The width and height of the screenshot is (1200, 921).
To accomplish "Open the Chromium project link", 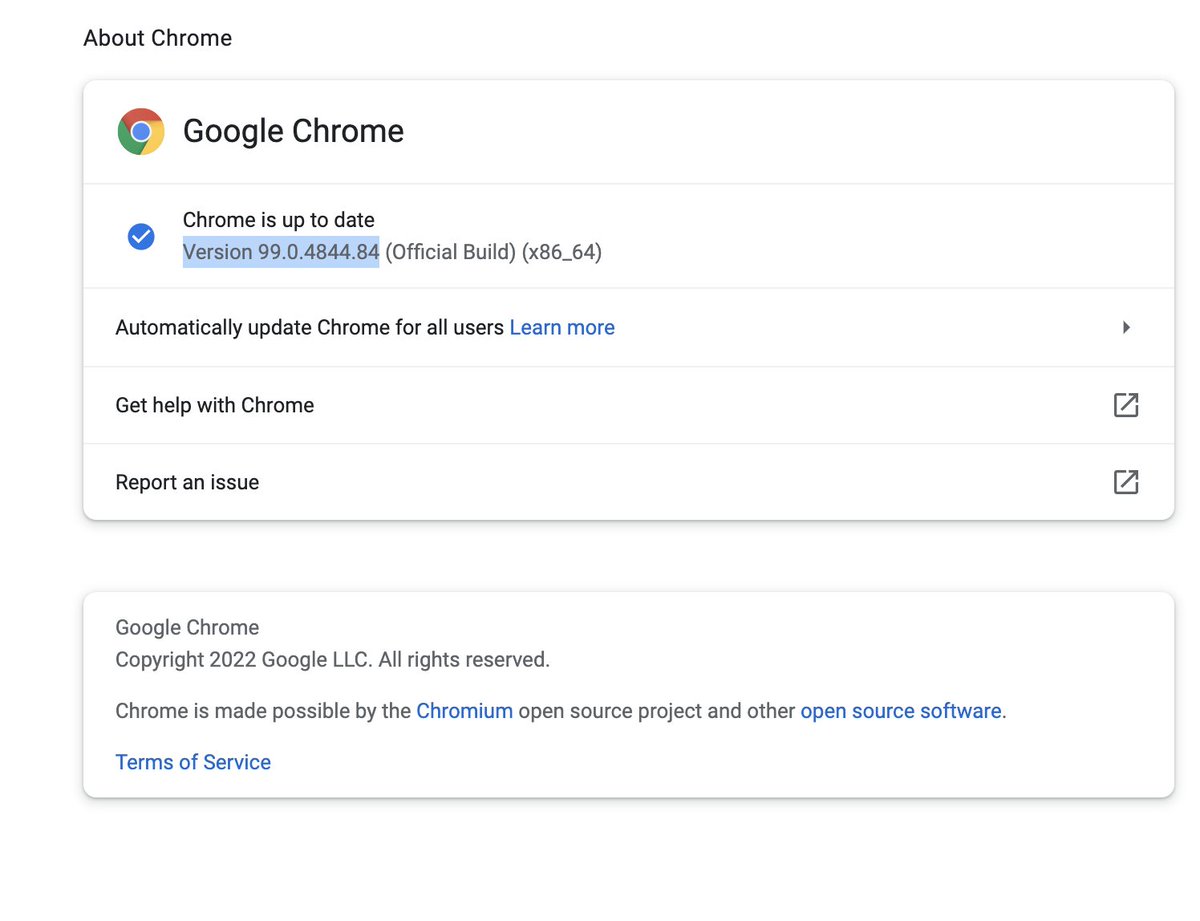I will point(464,711).
